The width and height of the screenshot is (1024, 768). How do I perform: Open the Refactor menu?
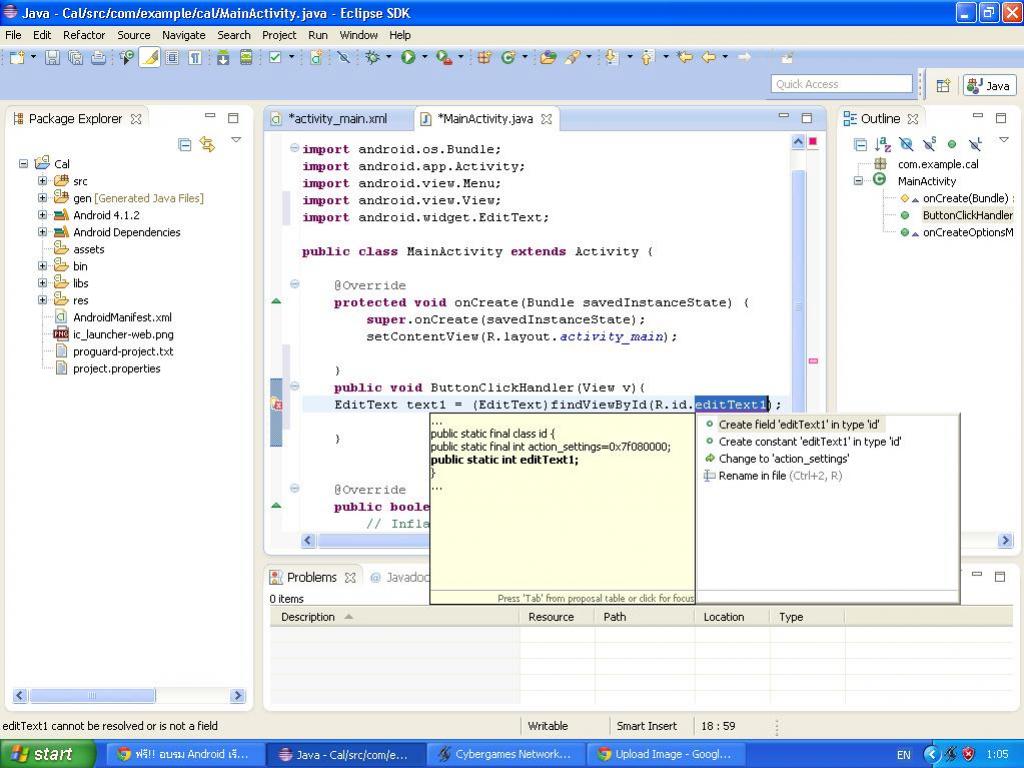84,35
